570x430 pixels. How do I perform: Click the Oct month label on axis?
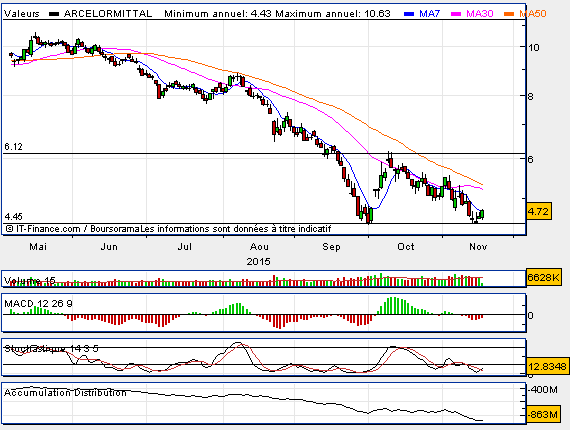coord(406,247)
